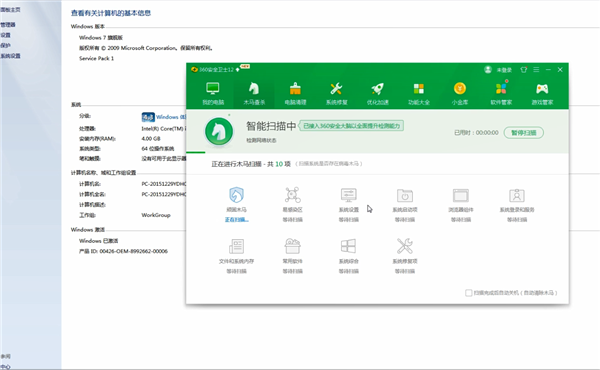Click the 4.00 GB RAM value
Image resolution: width=600 pixels, height=370 pixels.
point(151,139)
